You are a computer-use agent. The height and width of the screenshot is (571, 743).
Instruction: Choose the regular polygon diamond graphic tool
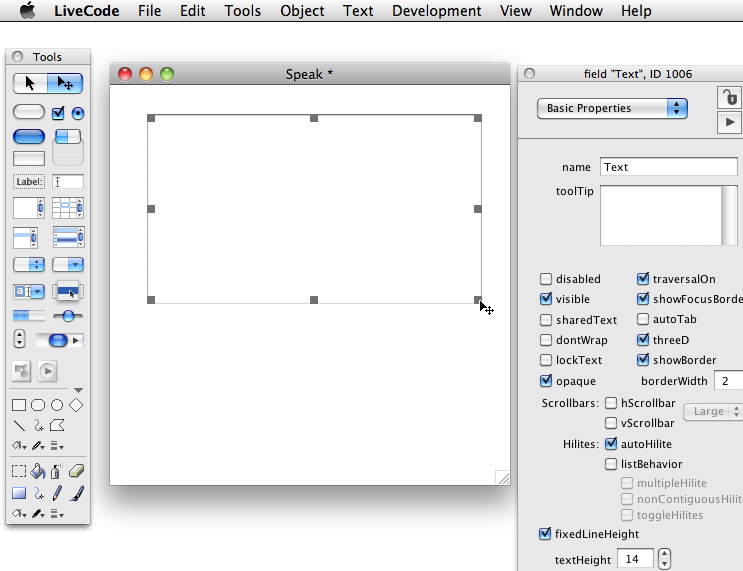76,405
